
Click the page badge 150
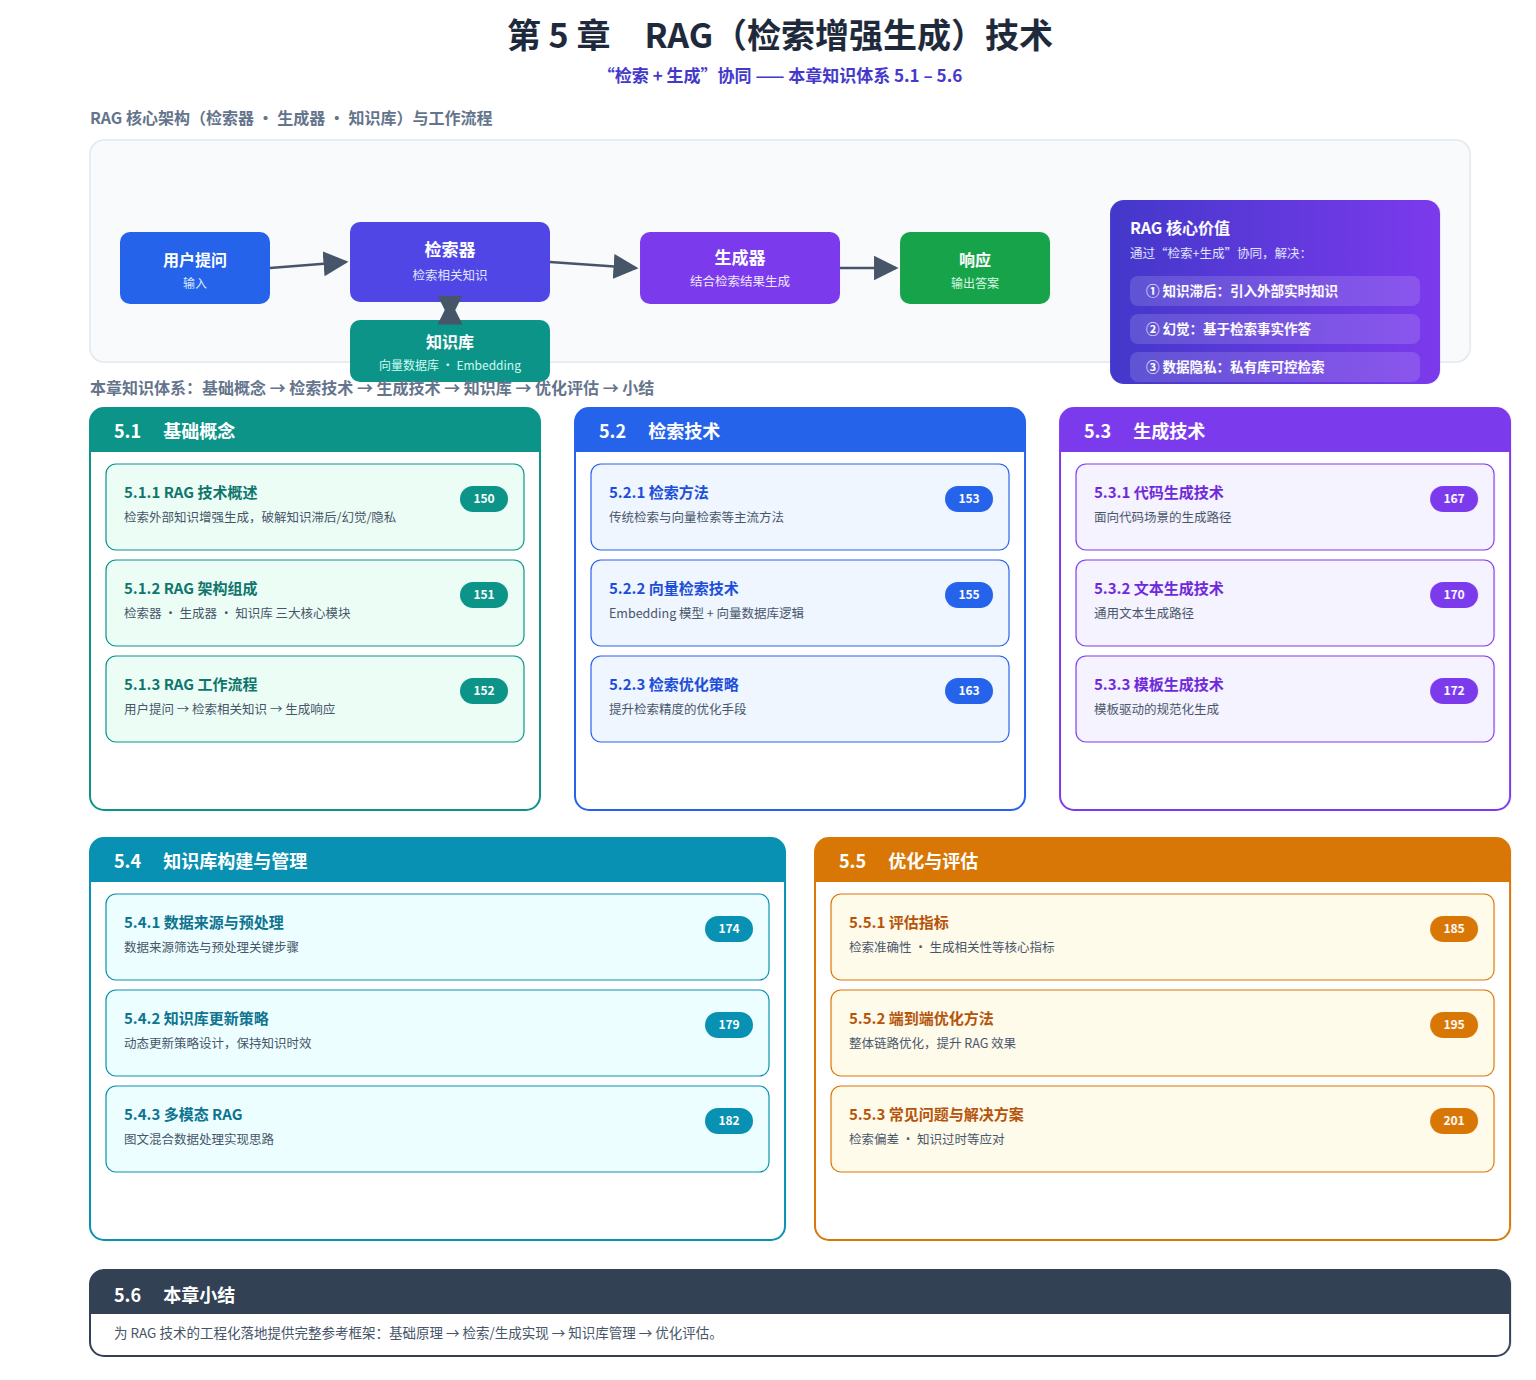[x=484, y=499]
